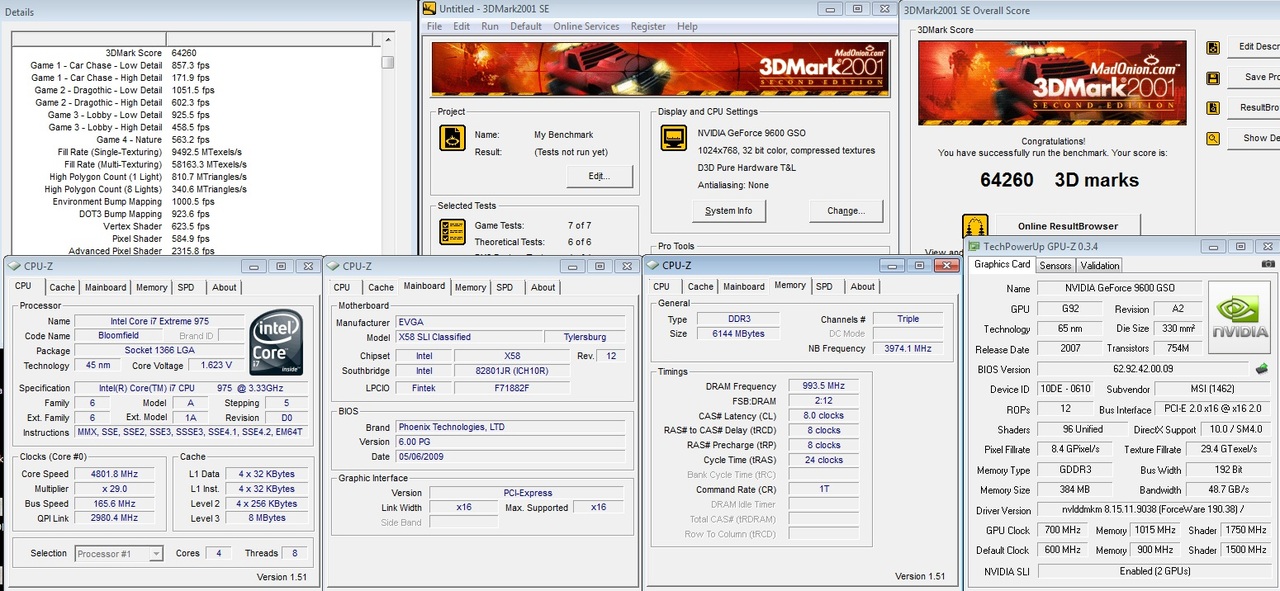1280x591 pixels.
Task: Open the Help menu in 3DMark2001
Action: coord(687,27)
